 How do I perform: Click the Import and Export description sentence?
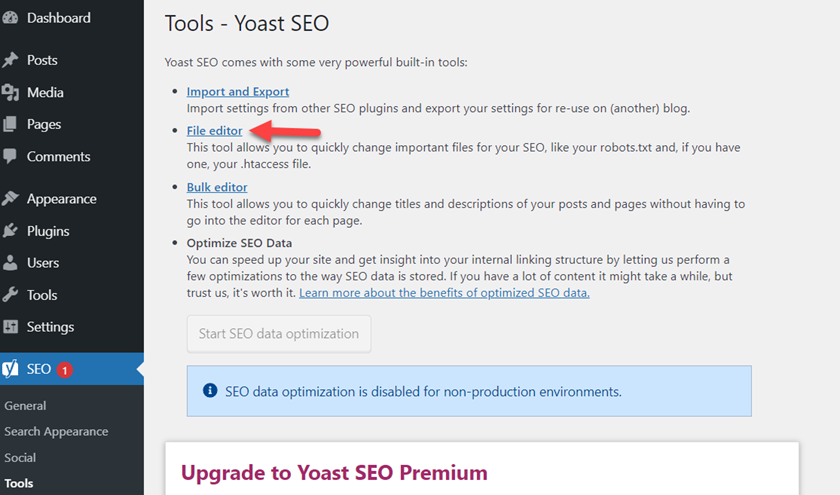tap(438, 108)
